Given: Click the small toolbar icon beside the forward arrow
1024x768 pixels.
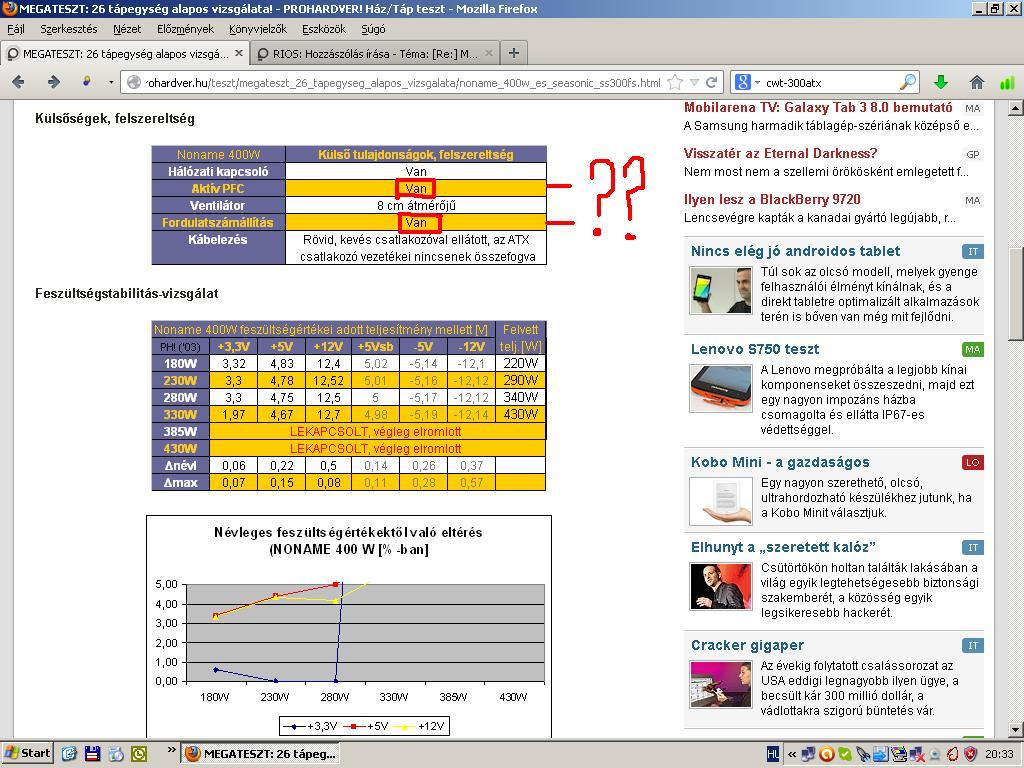Looking at the screenshot, I should point(86,82).
